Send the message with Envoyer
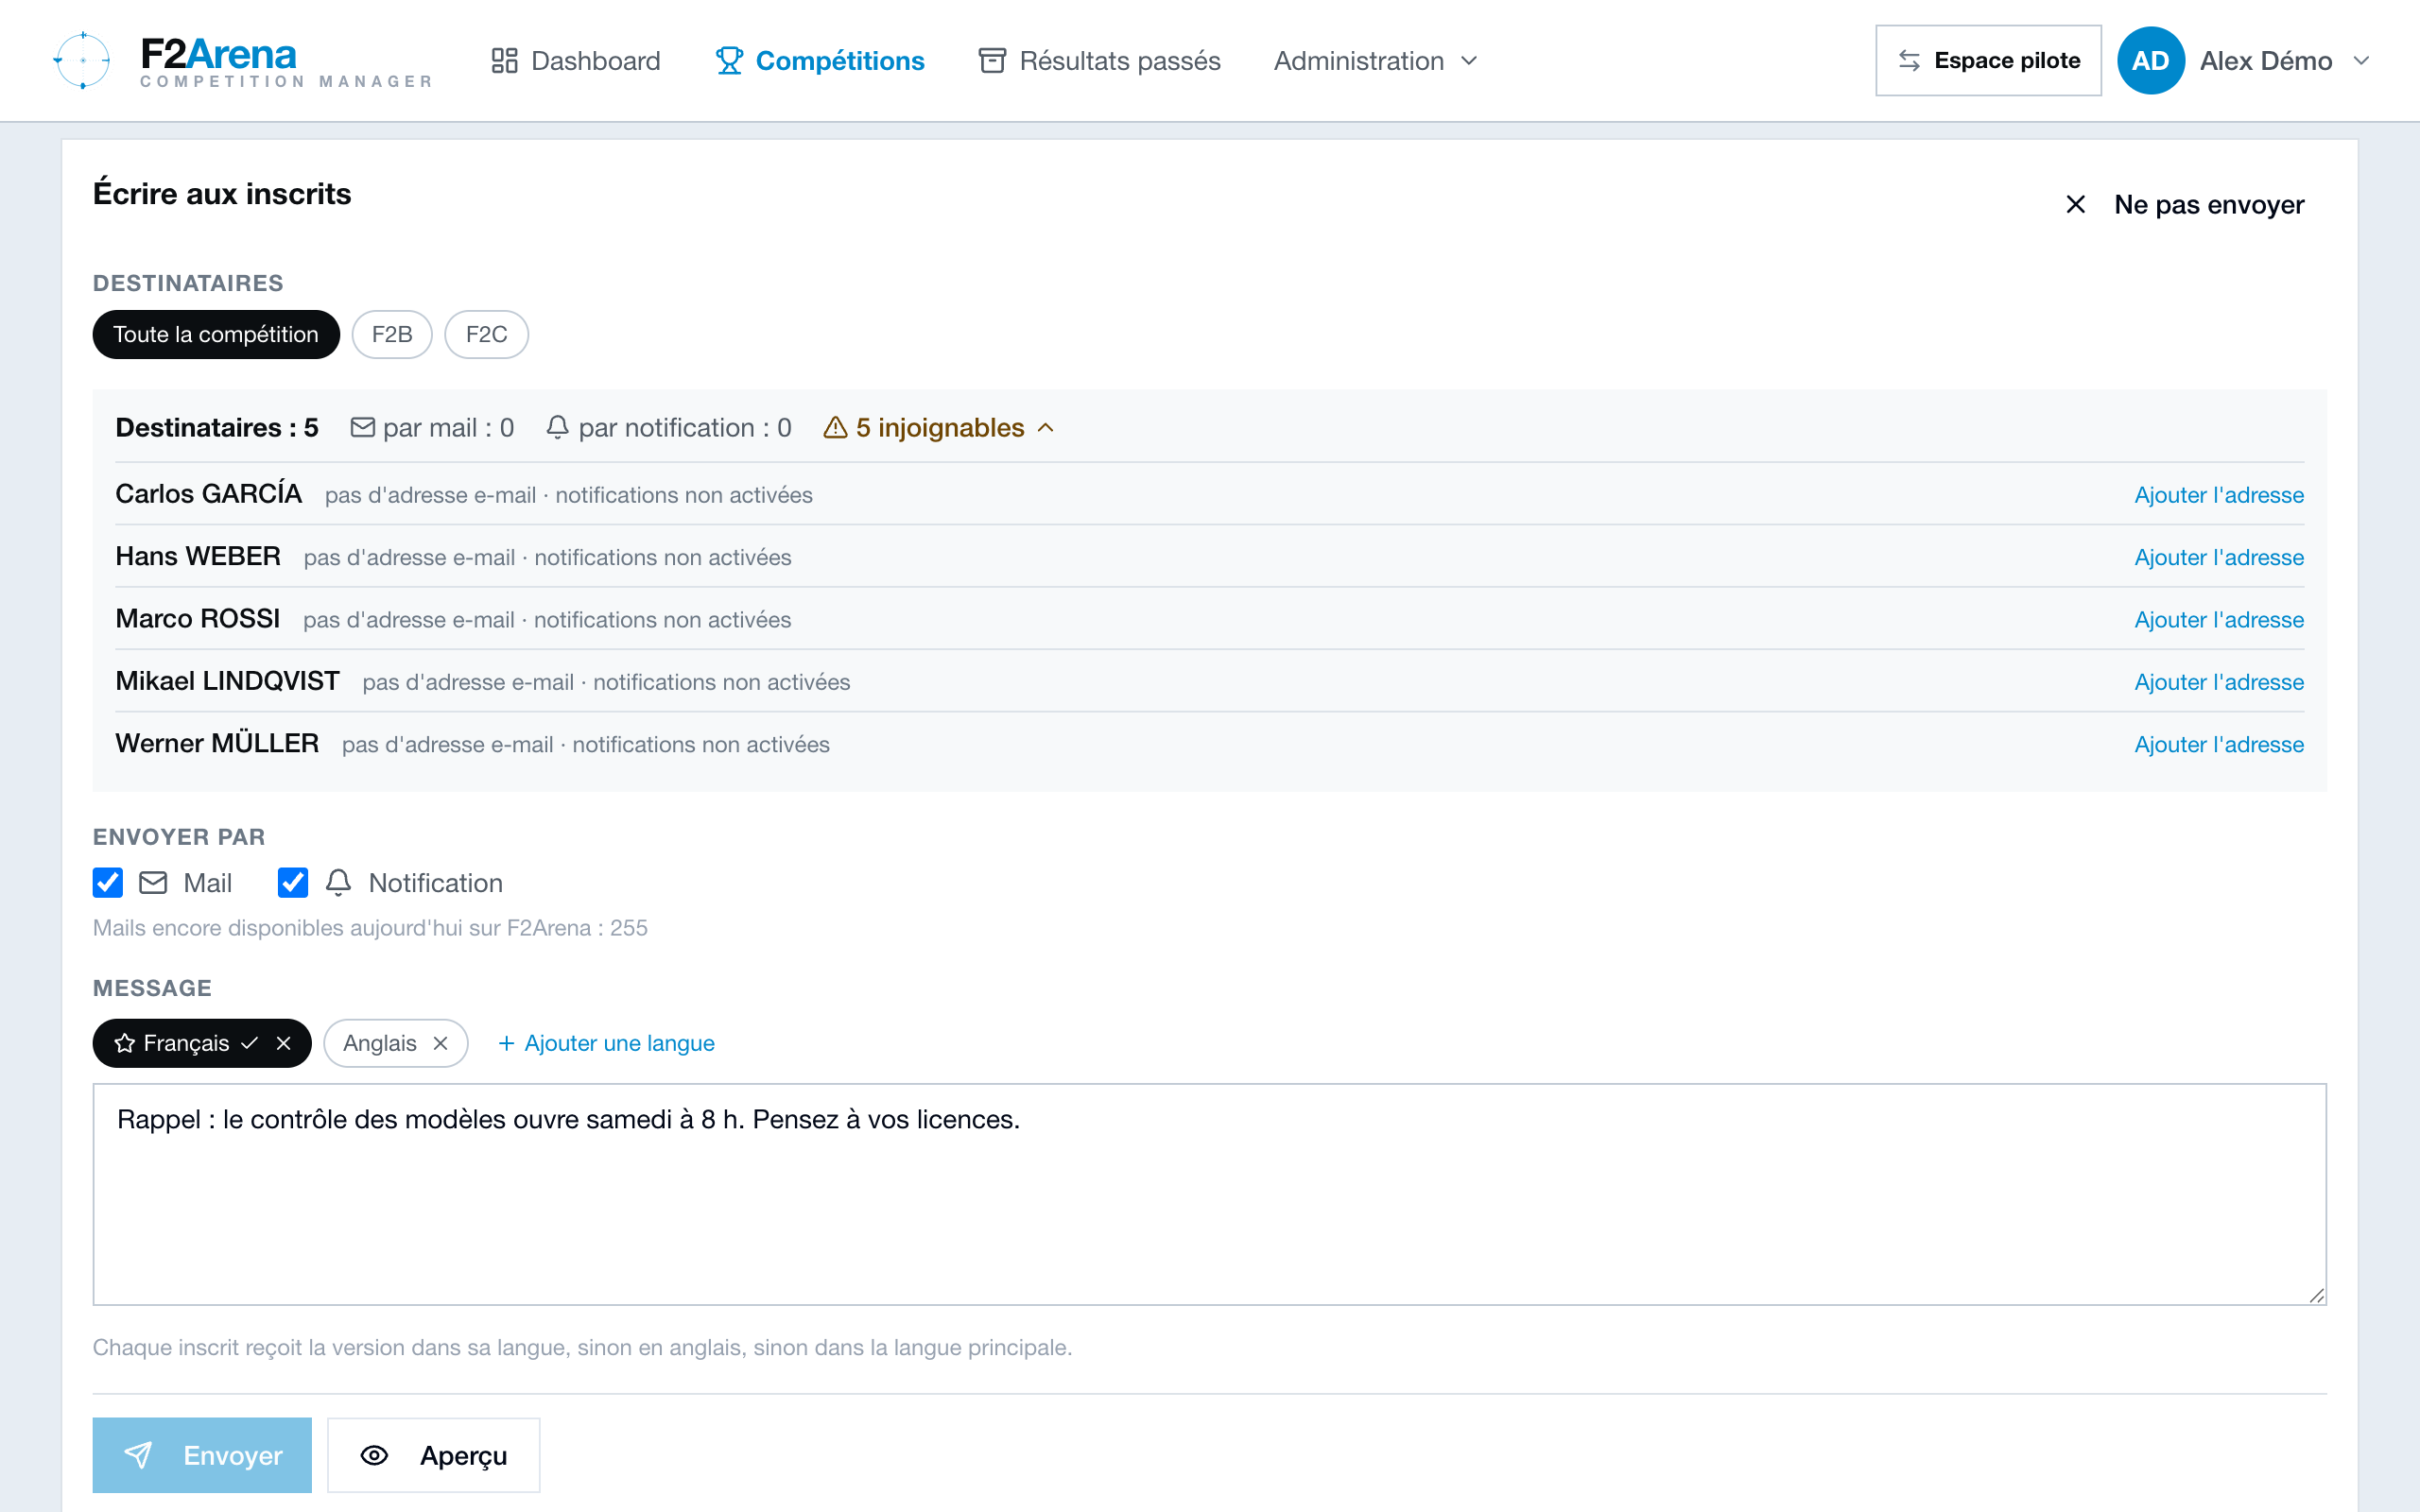 202,1455
